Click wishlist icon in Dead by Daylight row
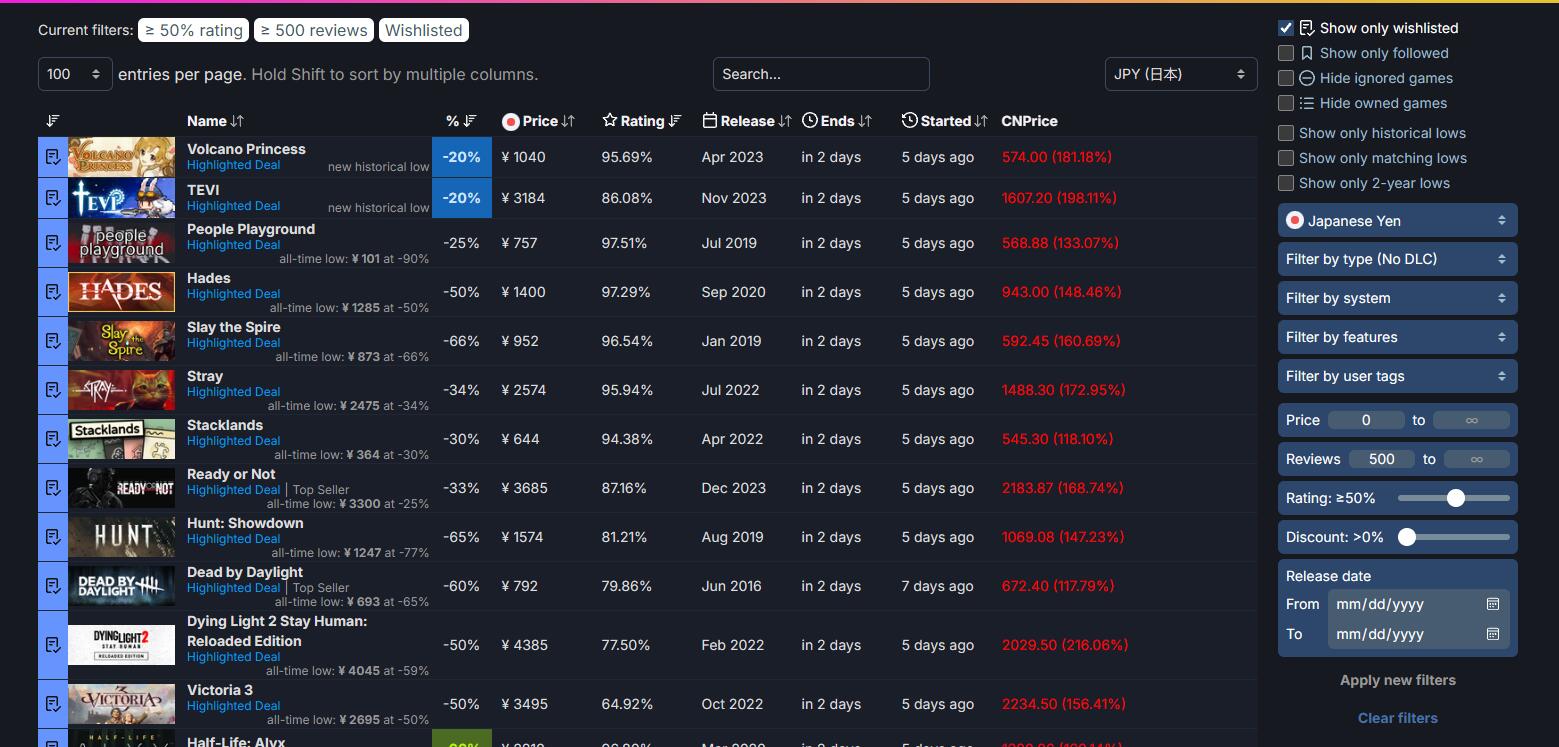The height and width of the screenshot is (747, 1559). pos(52,586)
